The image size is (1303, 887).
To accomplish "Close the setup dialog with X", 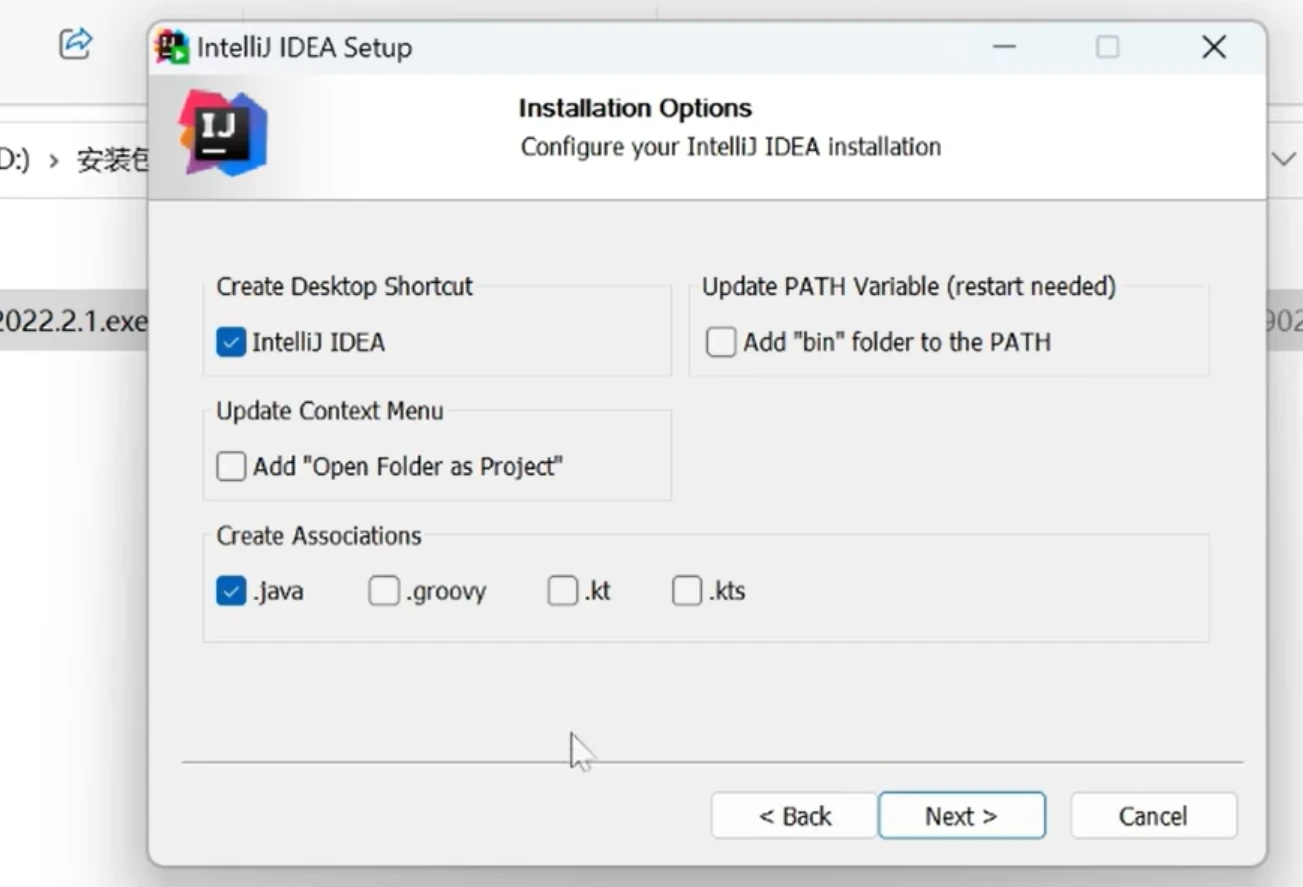I will (1214, 47).
